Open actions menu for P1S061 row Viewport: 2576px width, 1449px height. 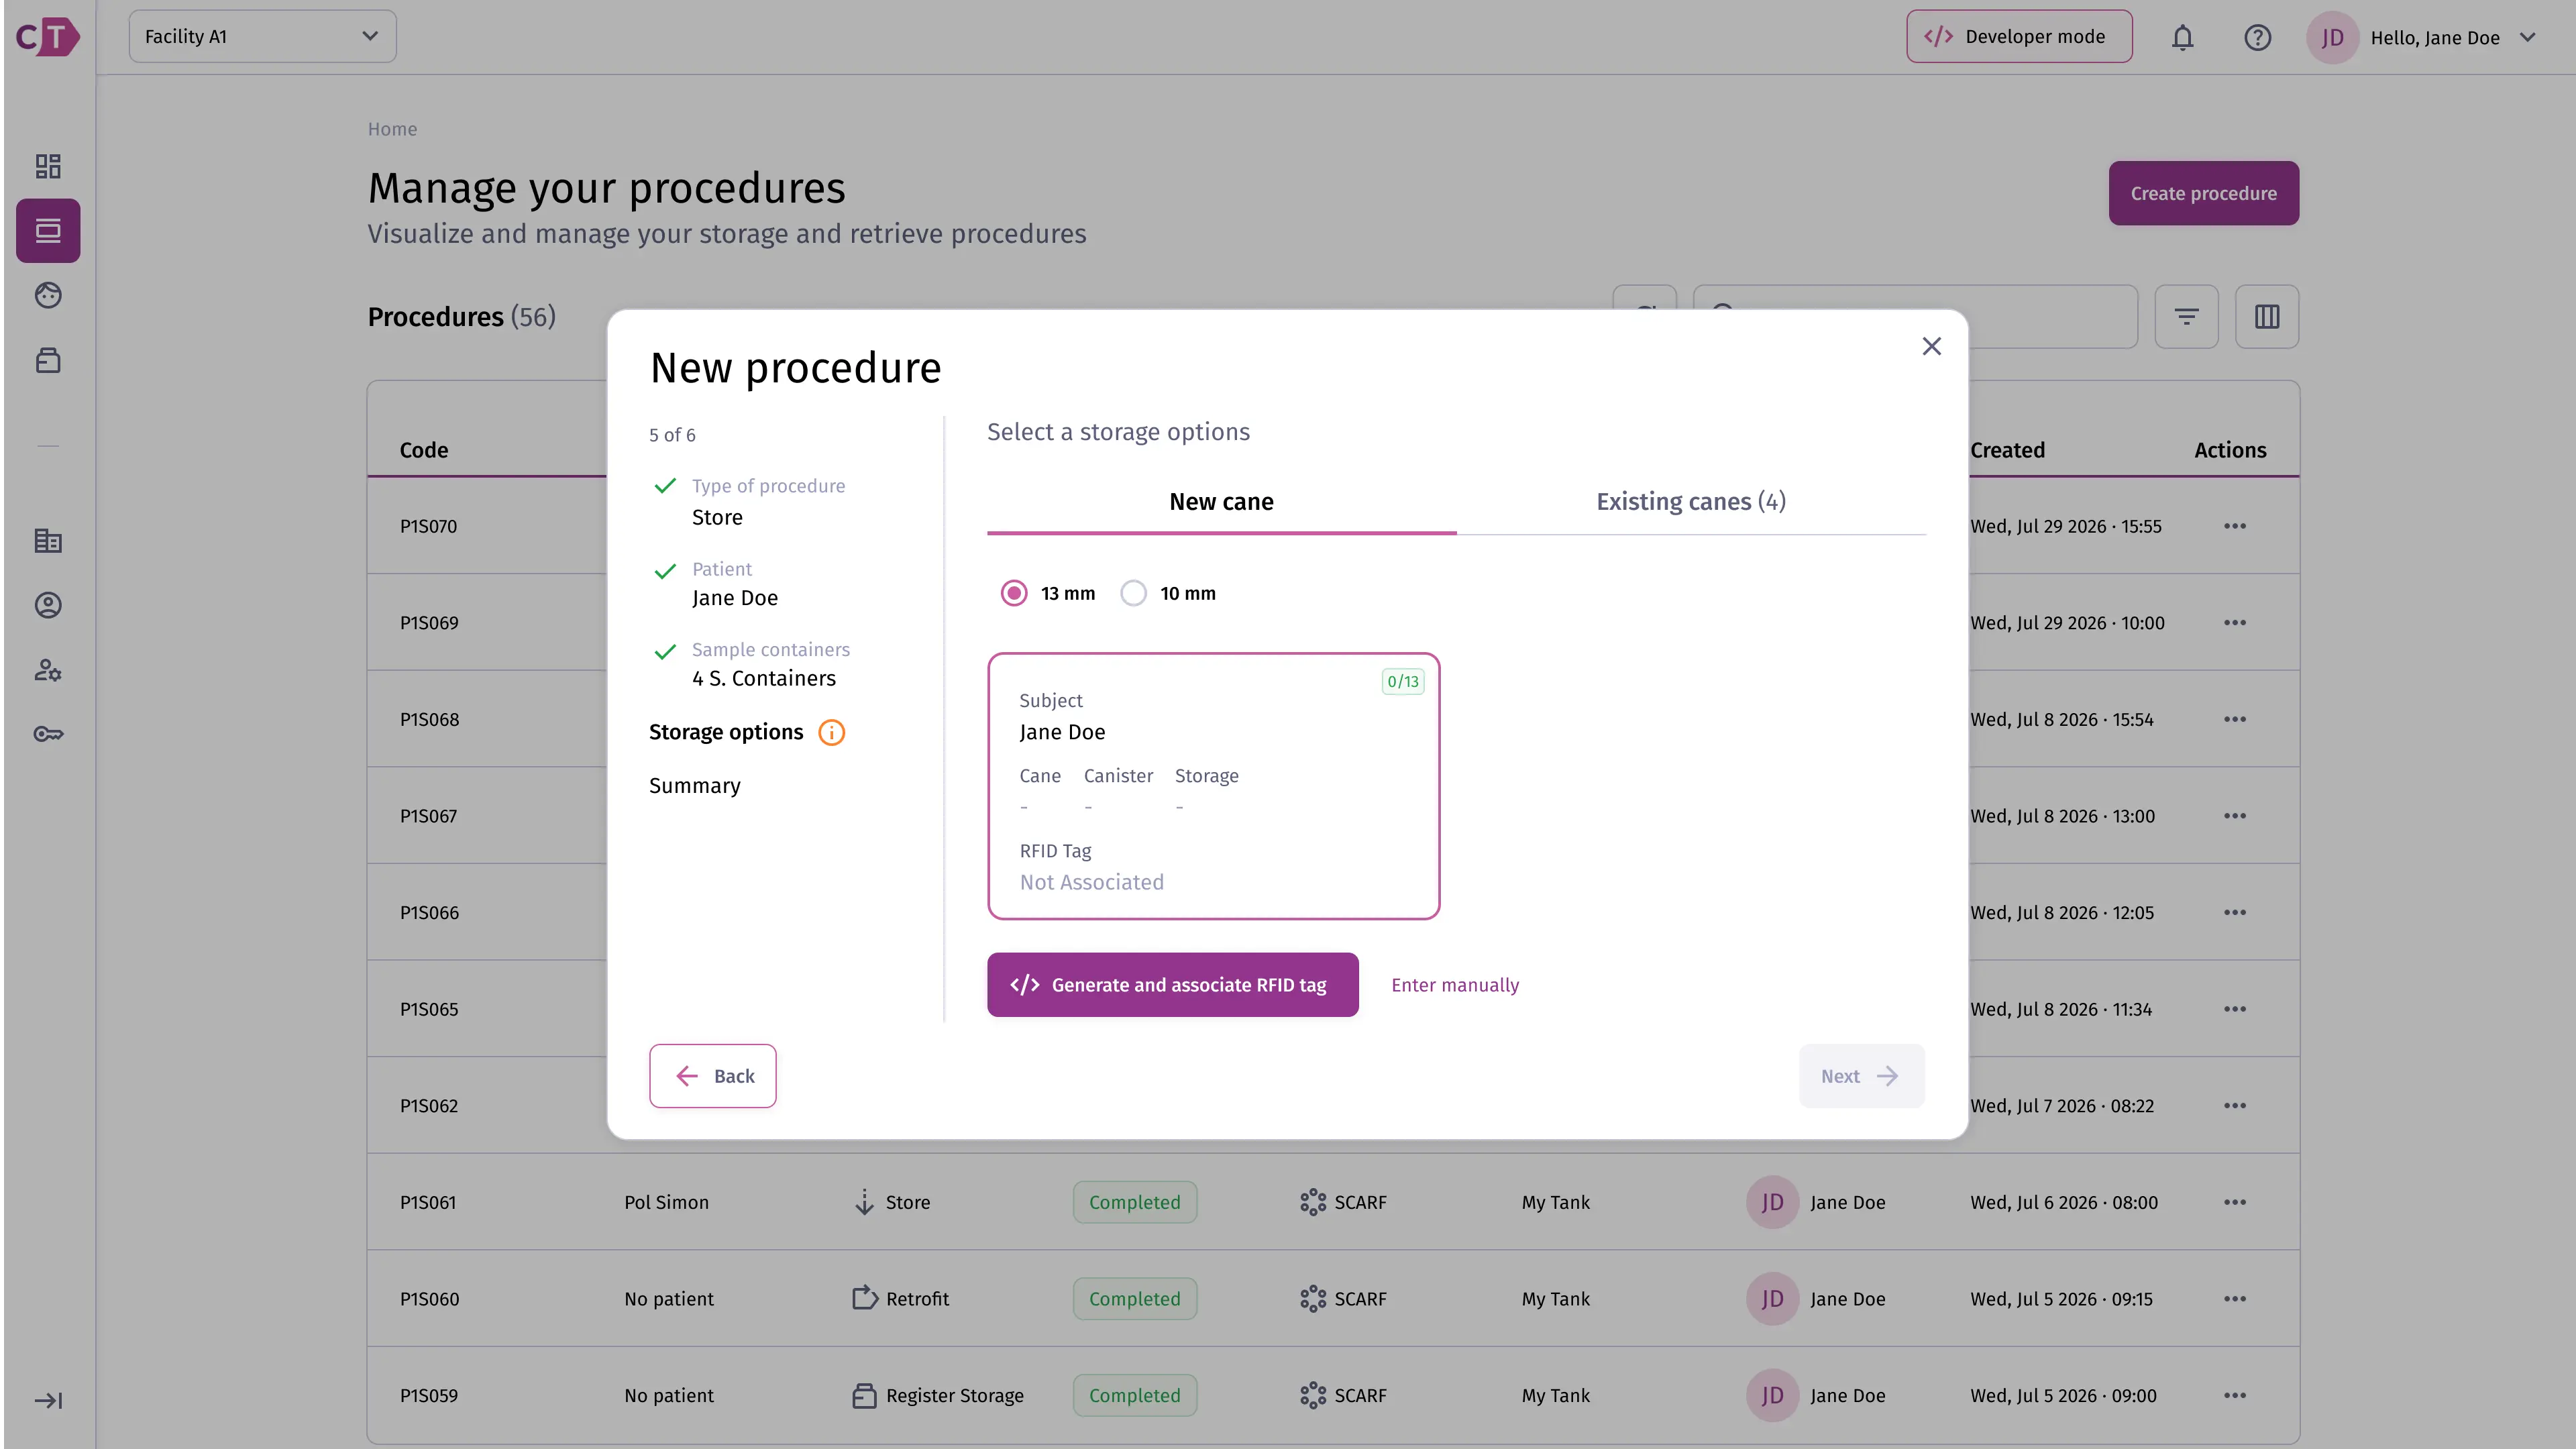[x=2235, y=1202]
